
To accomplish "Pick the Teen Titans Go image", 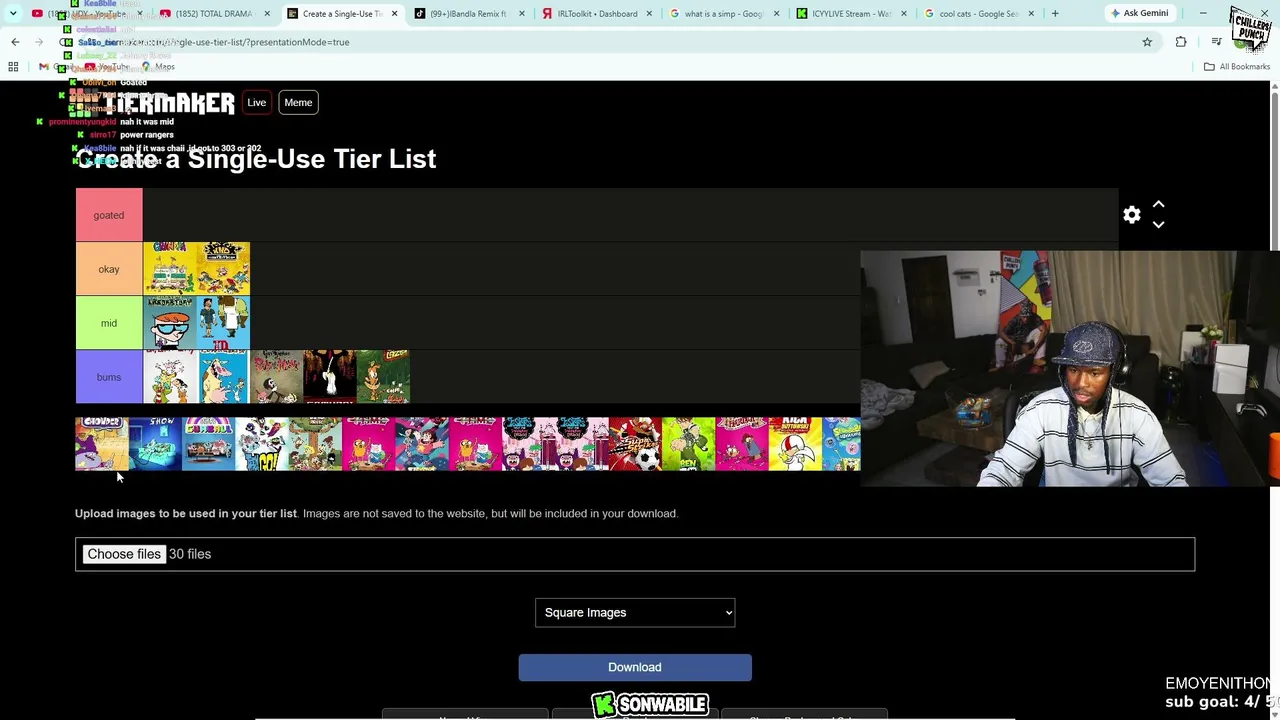I will coord(262,444).
